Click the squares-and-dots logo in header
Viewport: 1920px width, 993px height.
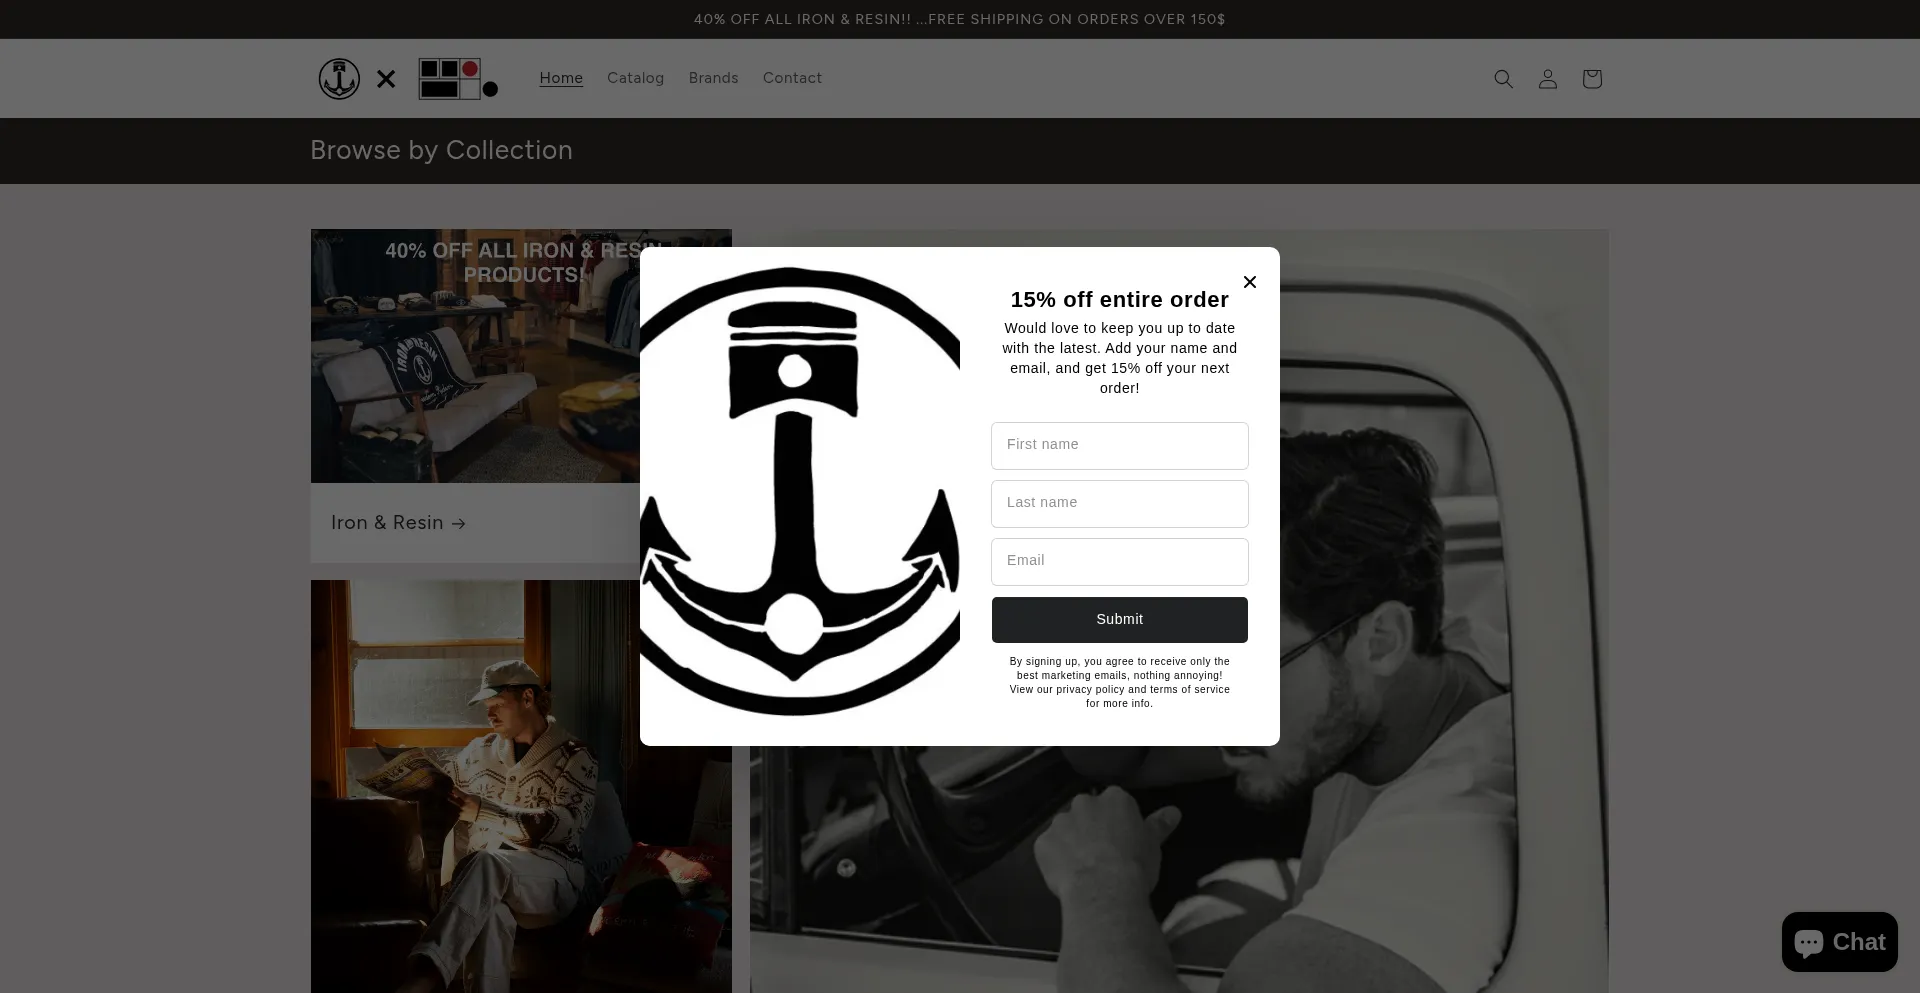tap(457, 79)
